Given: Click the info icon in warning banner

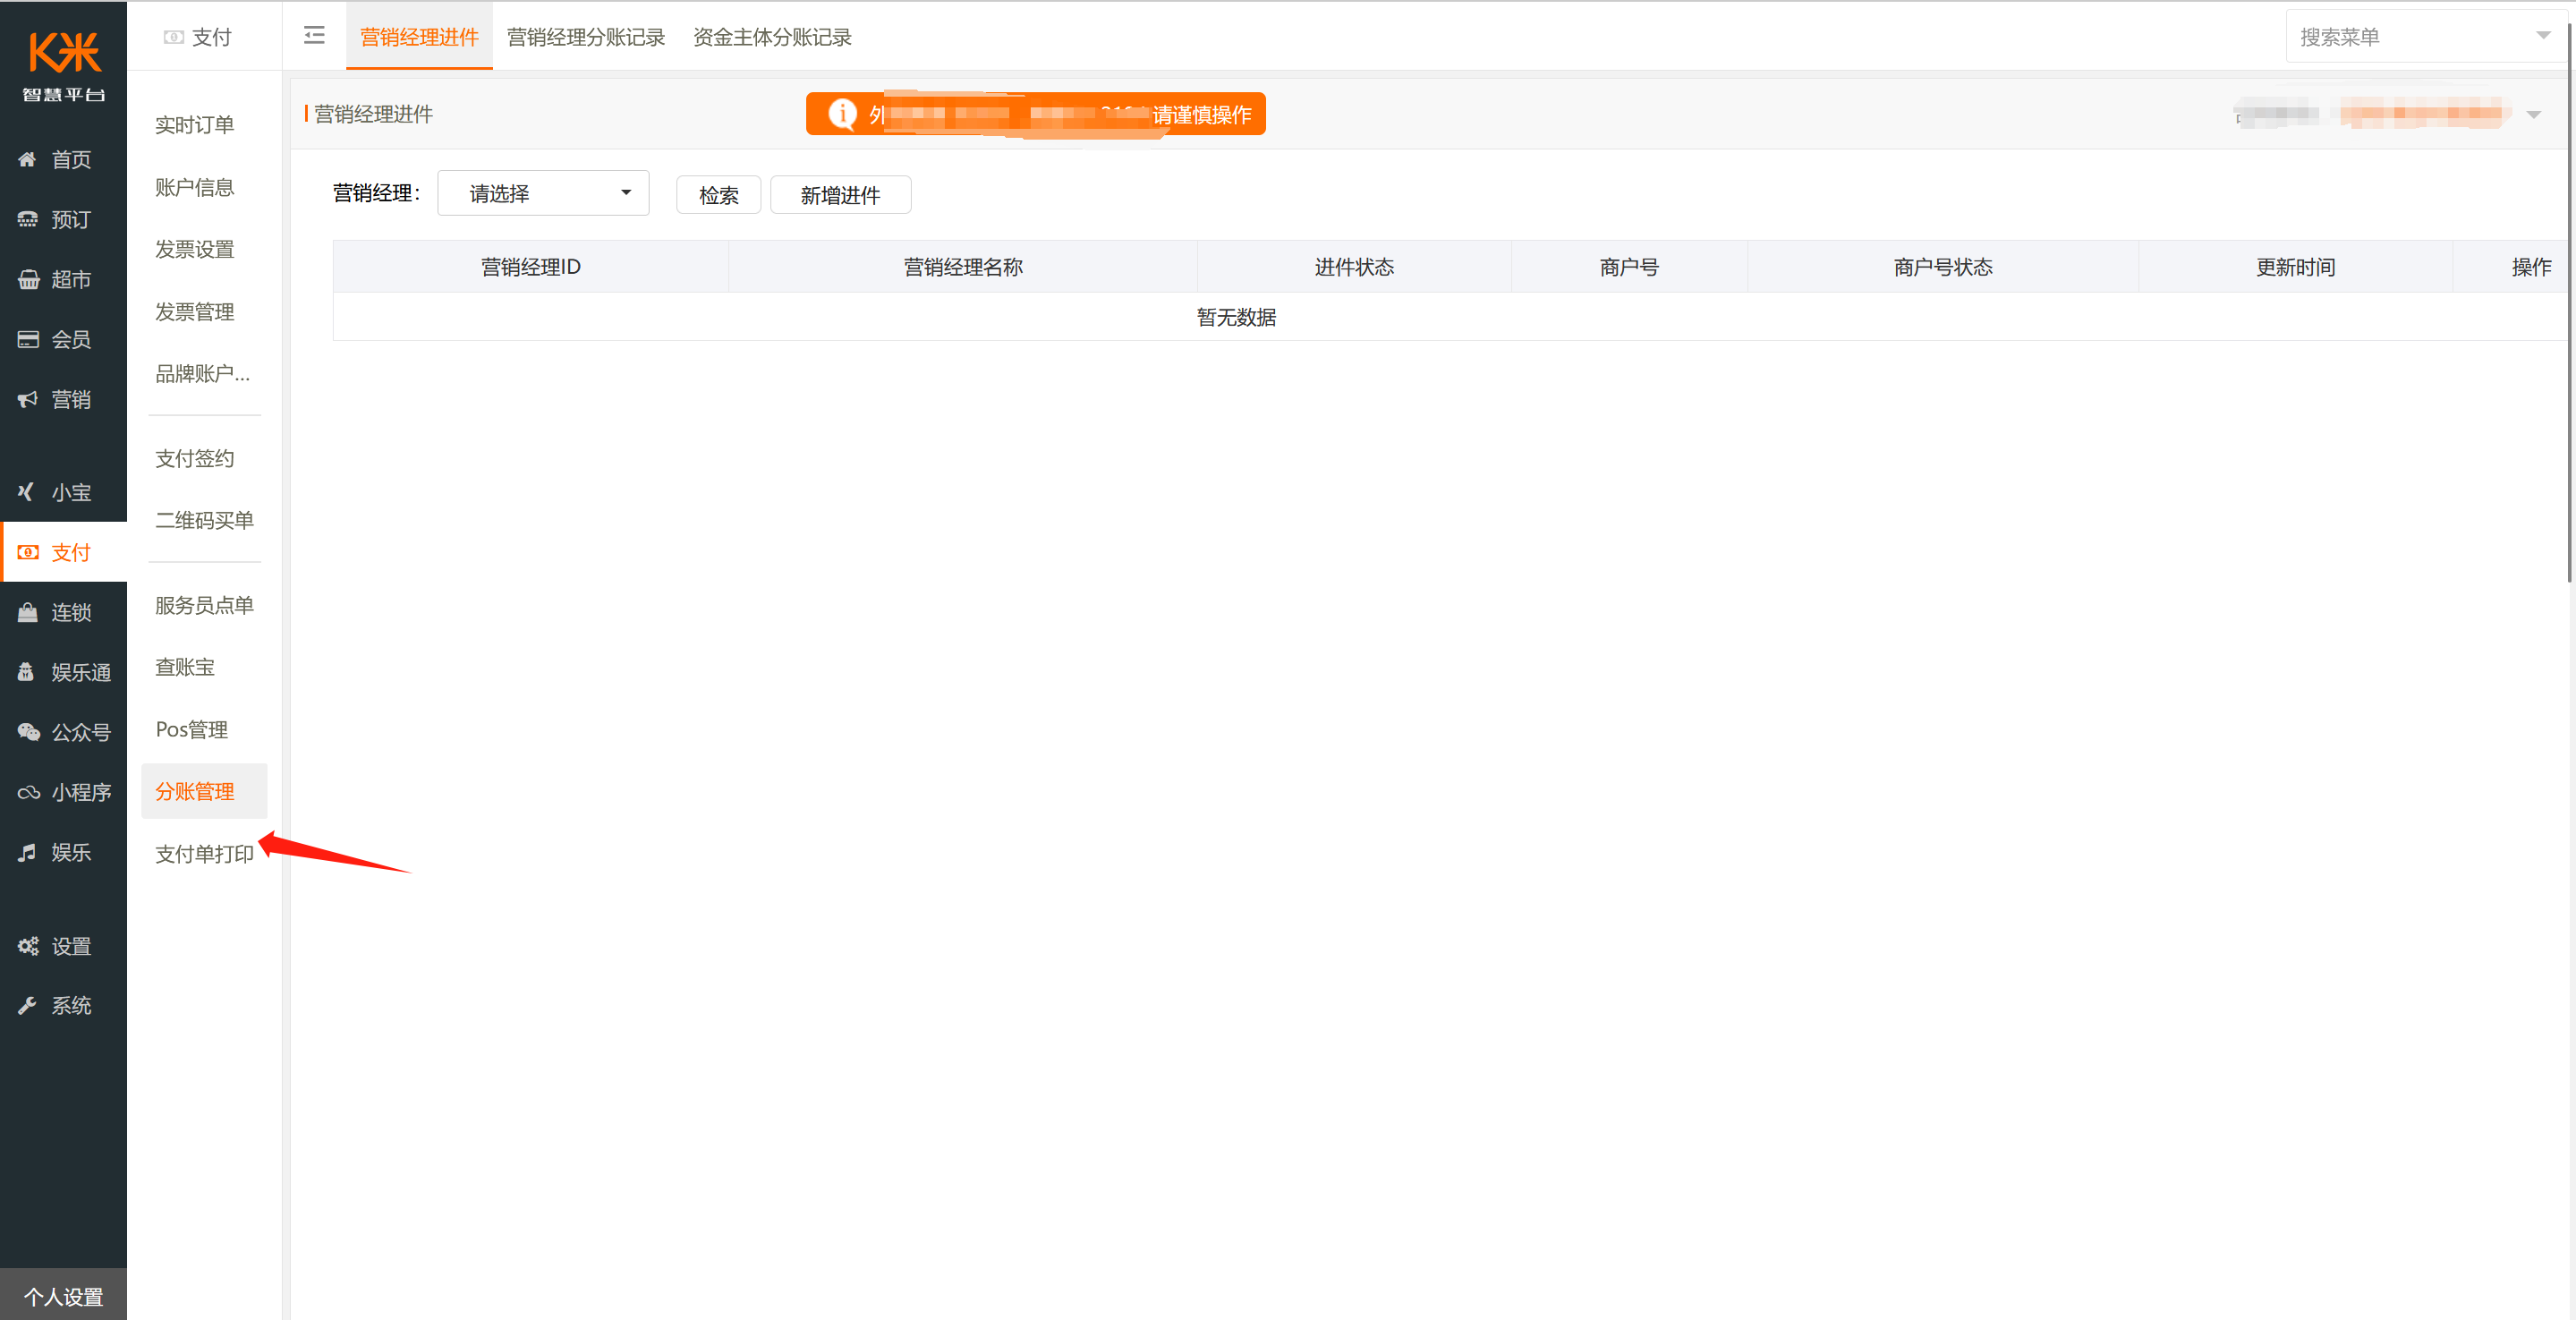Looking at the screenshot, I should pos(842,114).
